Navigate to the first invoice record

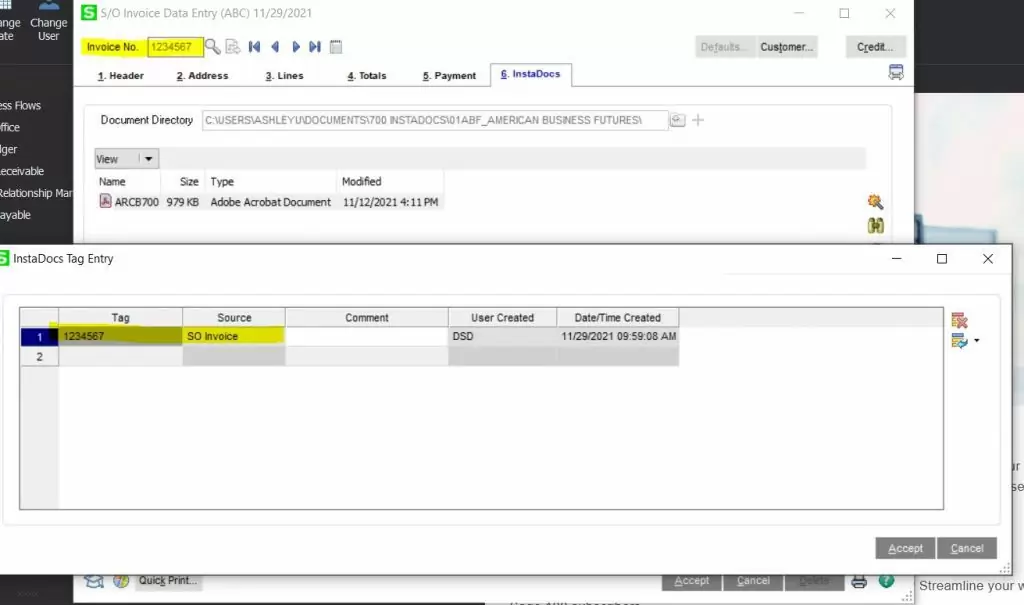point(254,46)
